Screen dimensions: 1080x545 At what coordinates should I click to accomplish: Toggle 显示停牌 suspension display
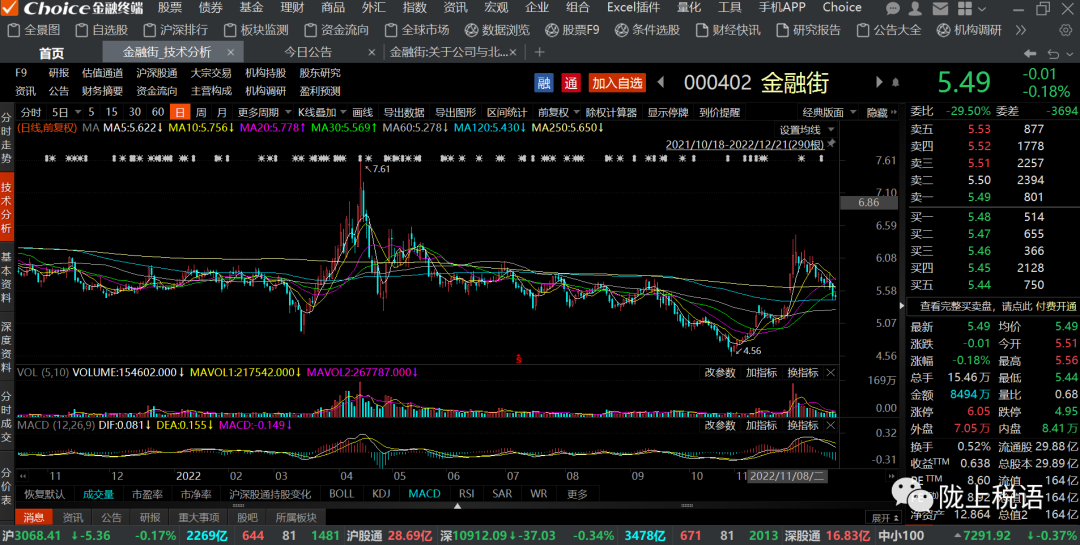[668, 112]
